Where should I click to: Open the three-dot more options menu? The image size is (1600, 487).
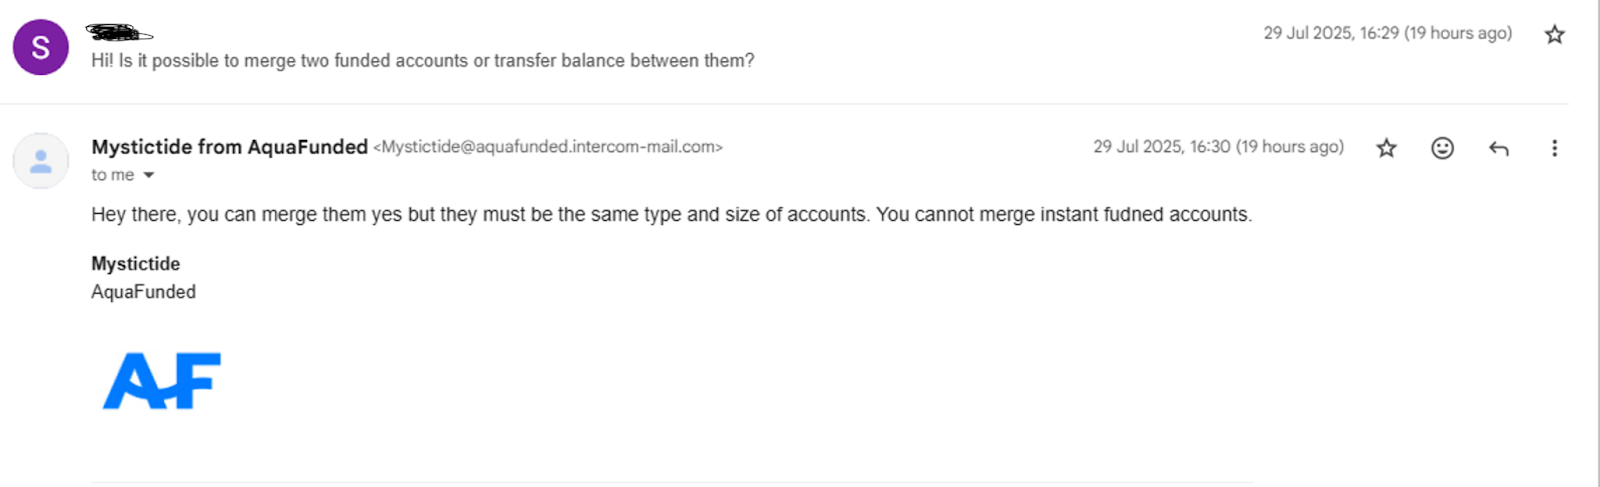point(1554,148)
